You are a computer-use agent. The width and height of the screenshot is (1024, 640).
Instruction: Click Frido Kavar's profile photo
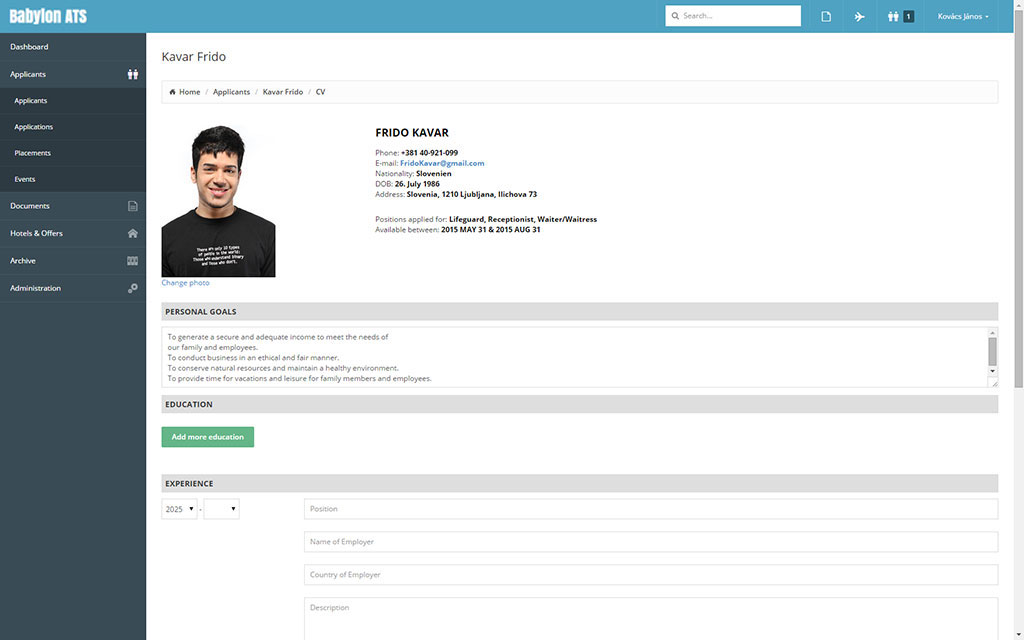pyautogui.click(x=218, y=200)
